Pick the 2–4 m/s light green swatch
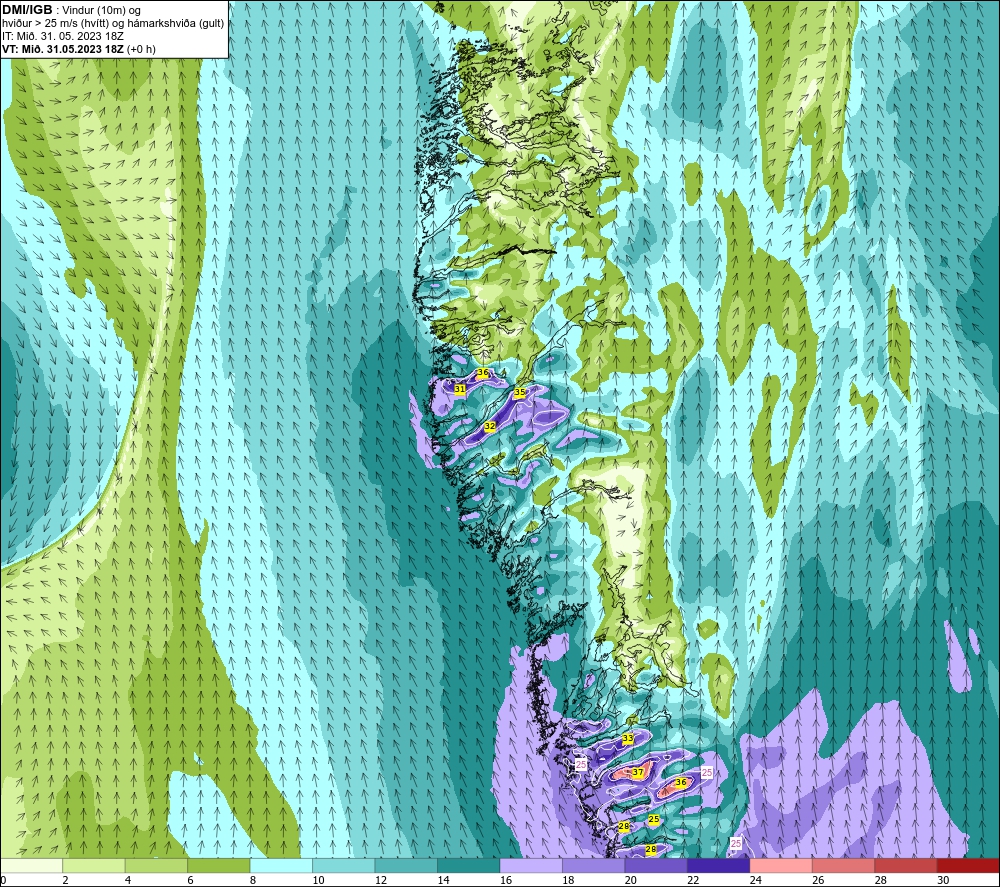The image size is (1000, 887). [94, 865]
